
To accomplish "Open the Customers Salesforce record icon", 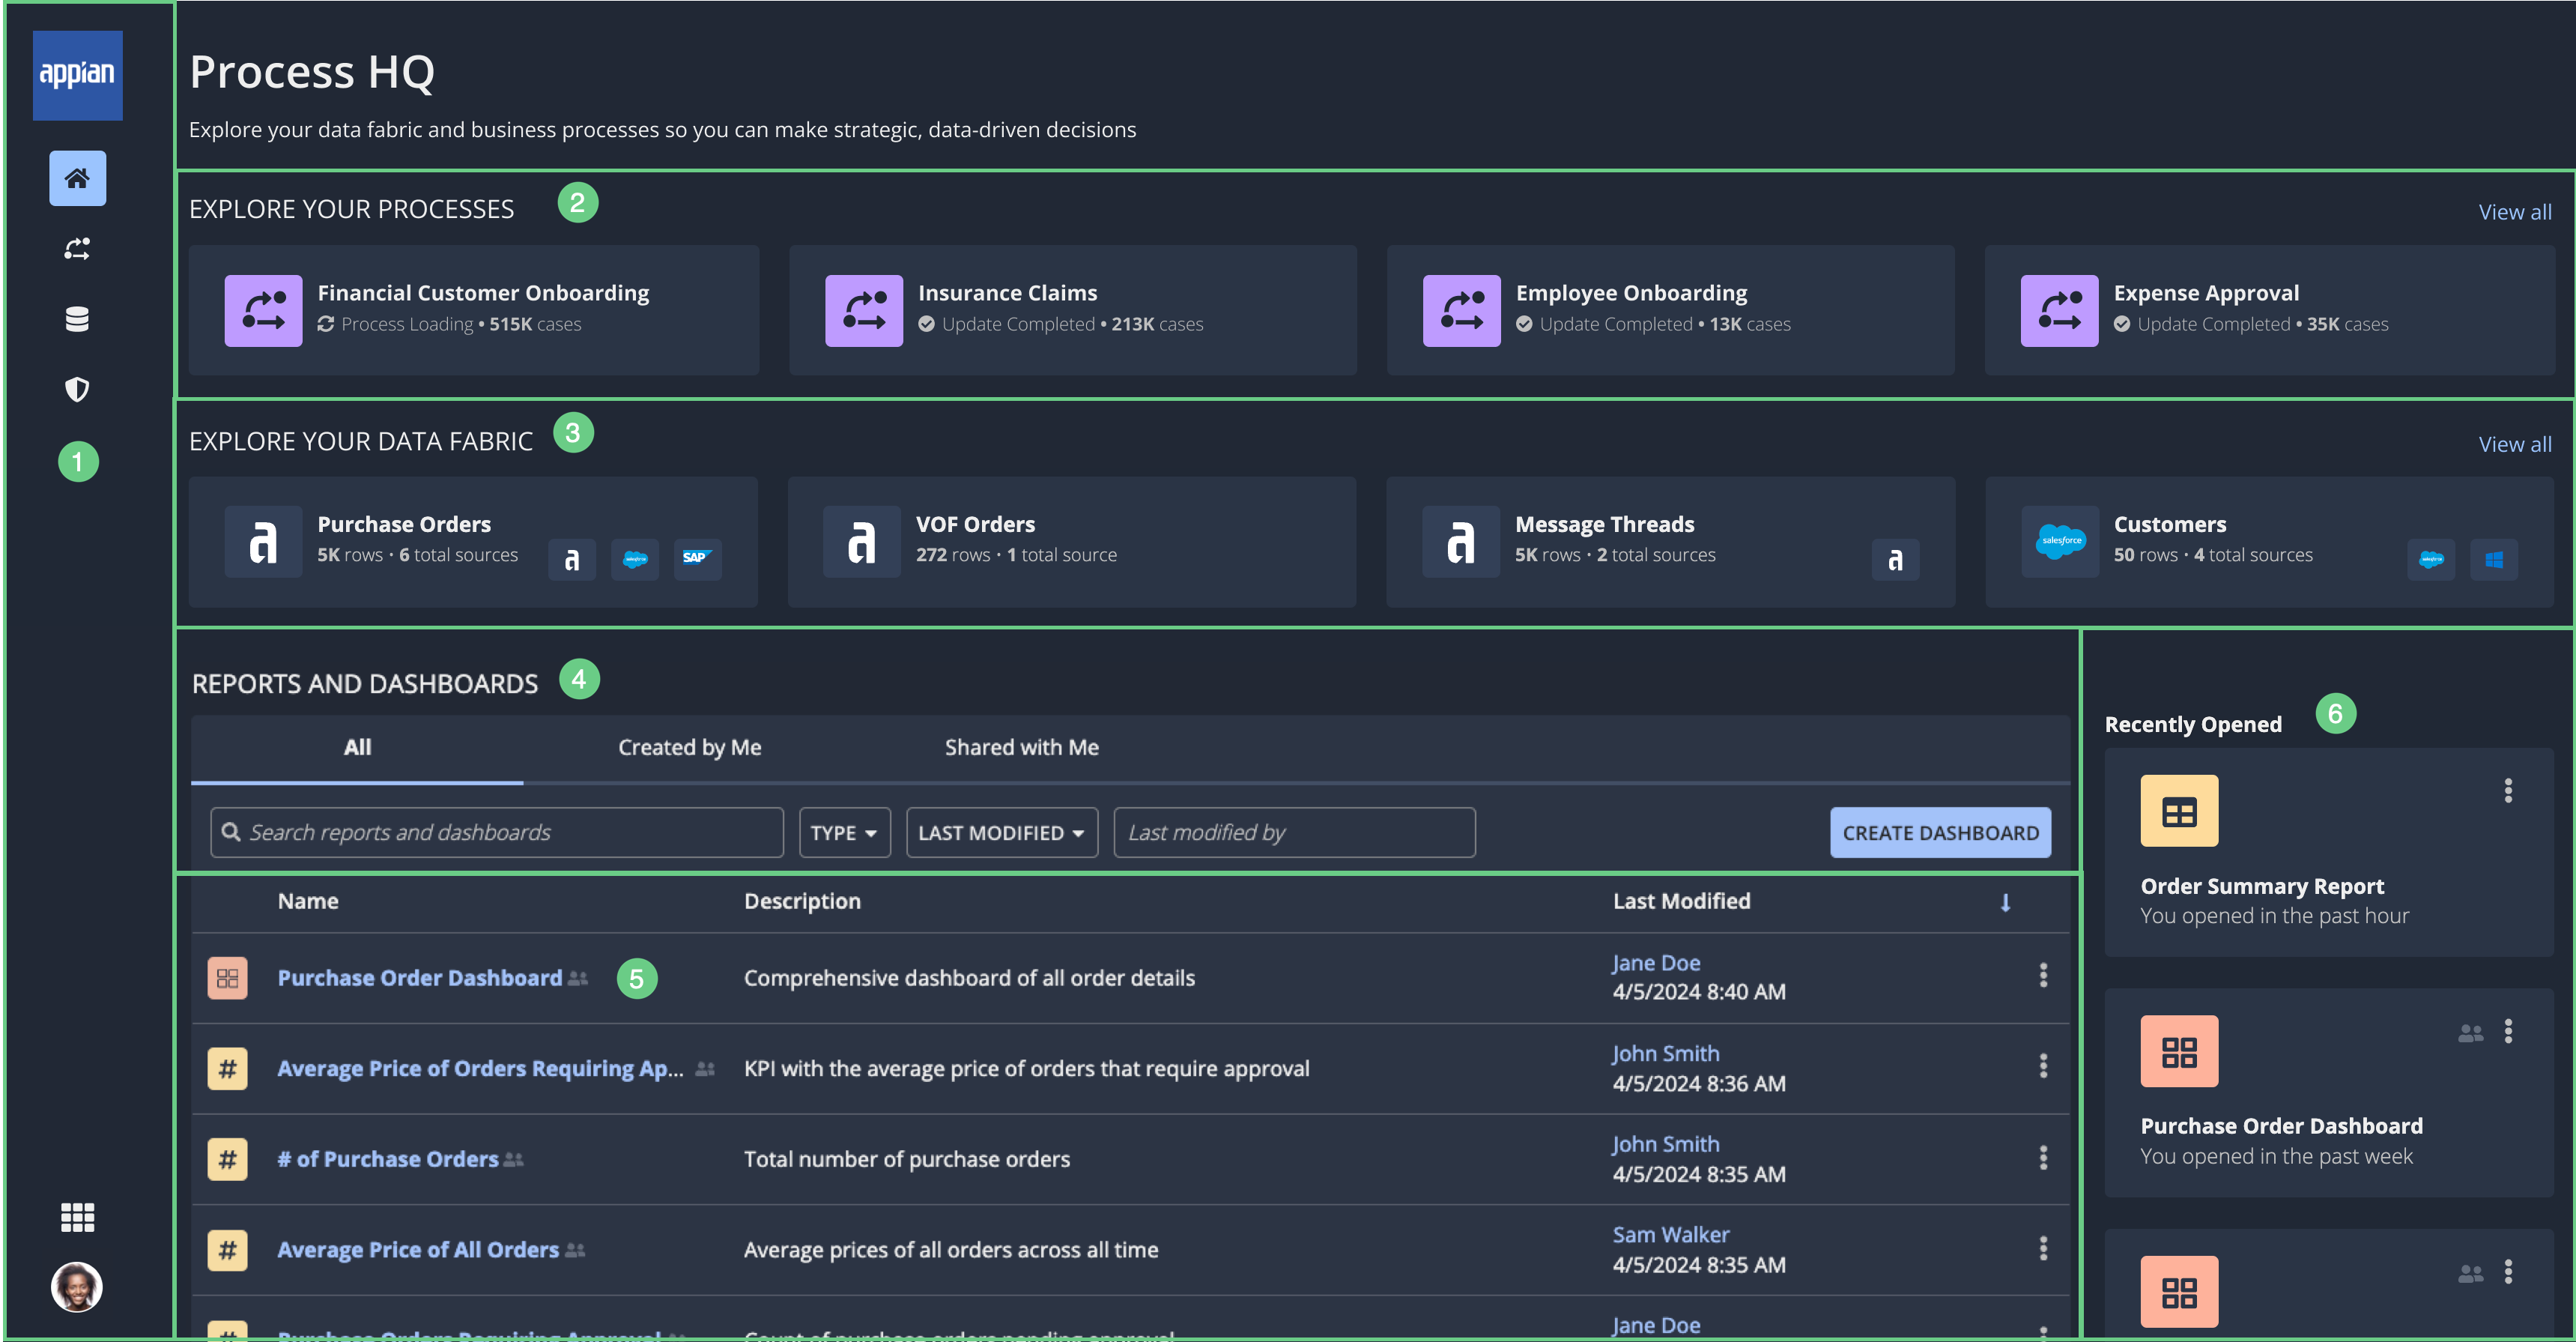I will pos(2060,542).
